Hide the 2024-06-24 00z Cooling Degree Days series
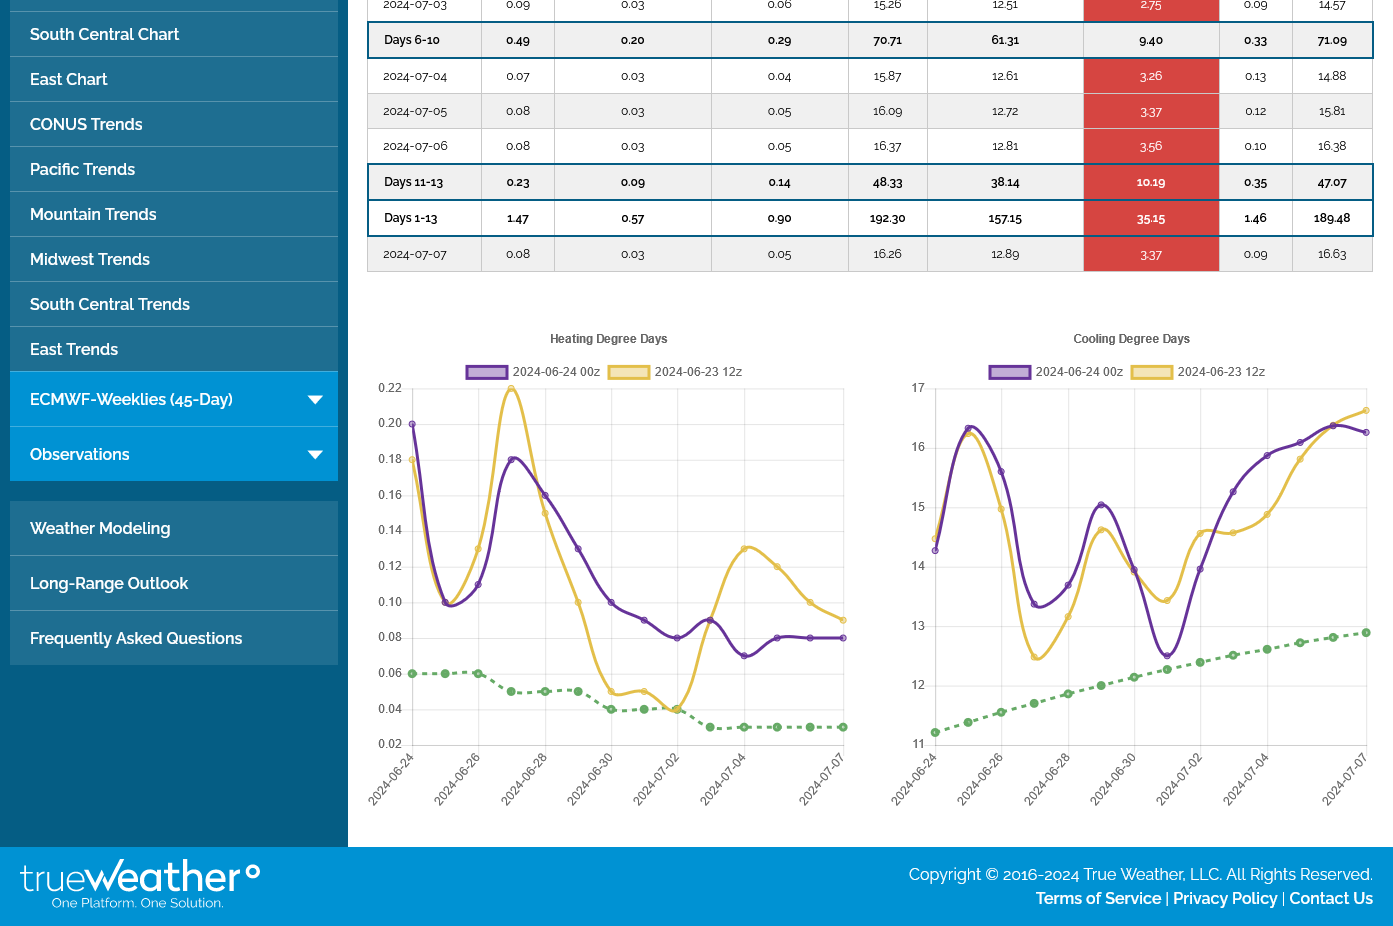This screenshot has width=1393, height=926. pos(1009,372)
